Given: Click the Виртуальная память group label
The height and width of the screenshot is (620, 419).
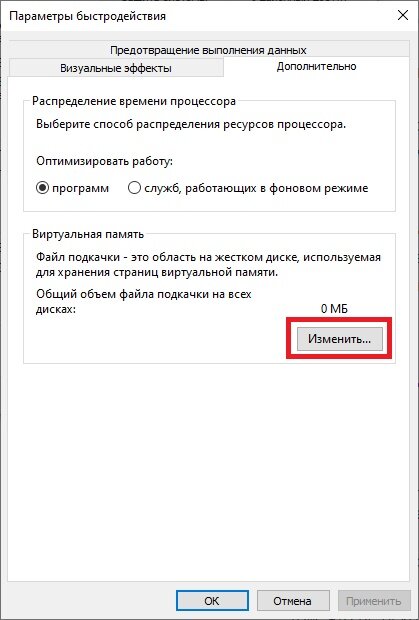Looking at the screenshot, I should pos(88,234).
